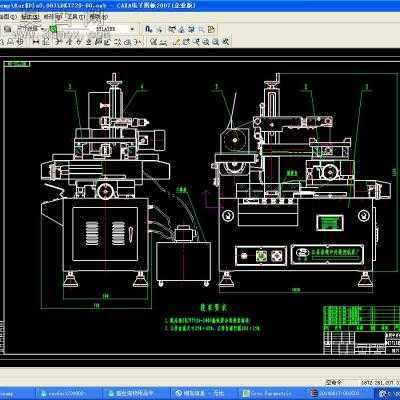
Task: Click the yellow pencil edit icon
Action: click(x=177, y=42)
